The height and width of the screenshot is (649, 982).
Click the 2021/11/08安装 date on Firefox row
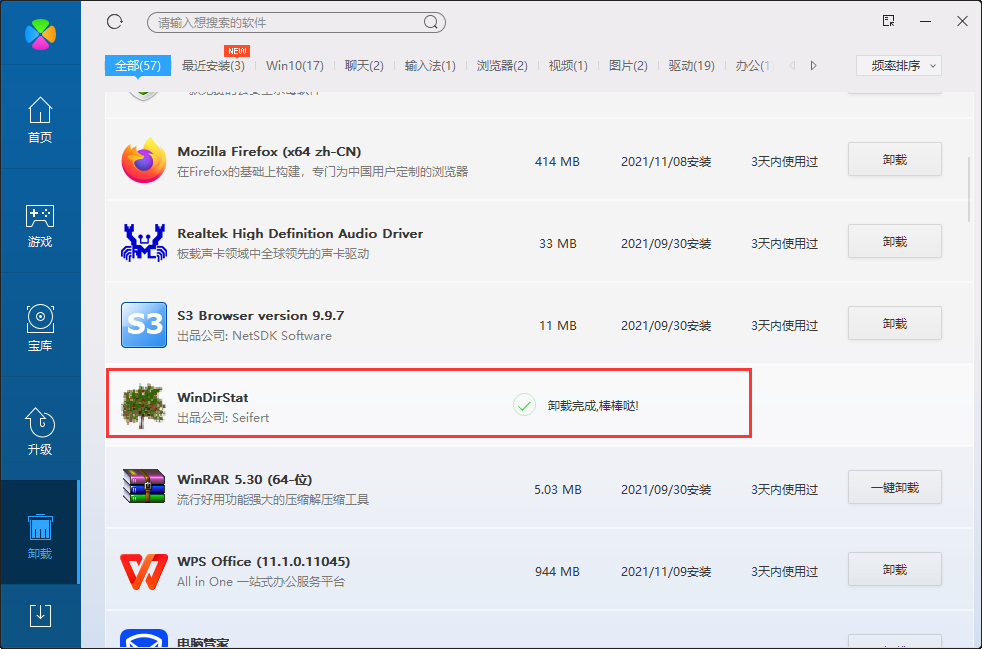pos(666,162)
